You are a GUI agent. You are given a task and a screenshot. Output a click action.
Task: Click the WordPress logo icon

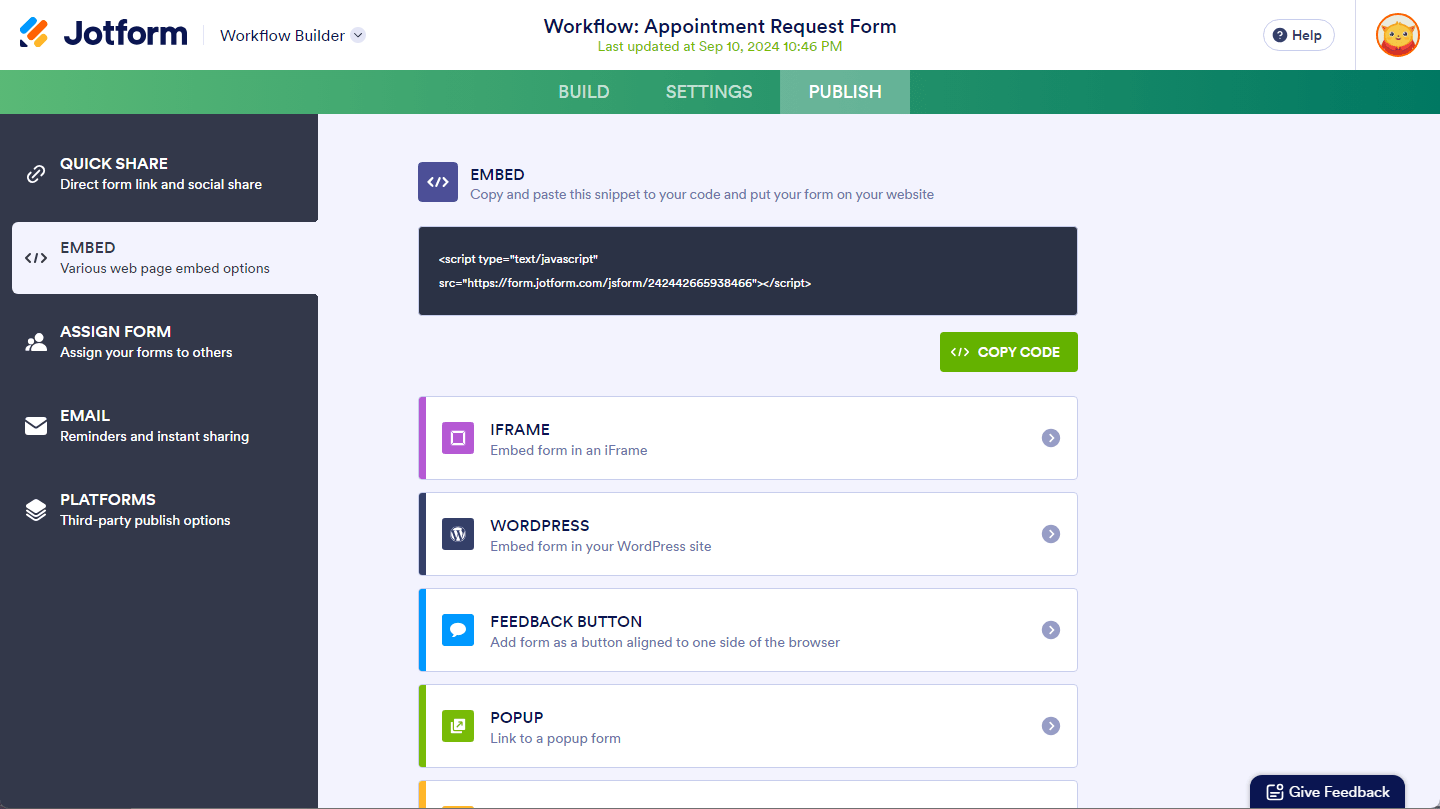458,534
